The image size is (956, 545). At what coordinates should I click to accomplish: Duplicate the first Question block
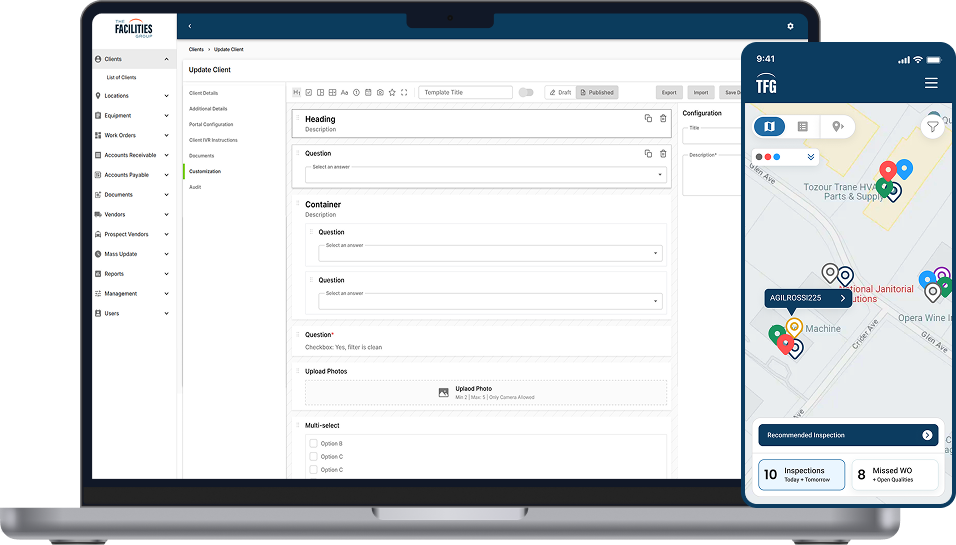pos(648,154)
